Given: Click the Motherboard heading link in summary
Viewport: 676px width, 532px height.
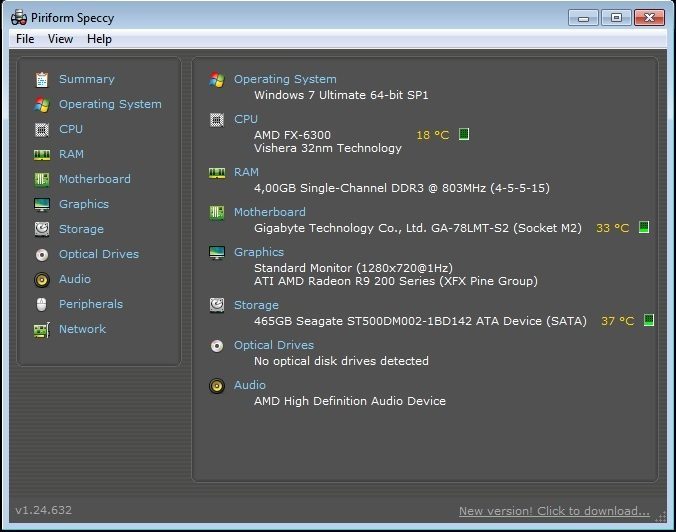Looking at the screenshot, I should [x=270, y=212].
